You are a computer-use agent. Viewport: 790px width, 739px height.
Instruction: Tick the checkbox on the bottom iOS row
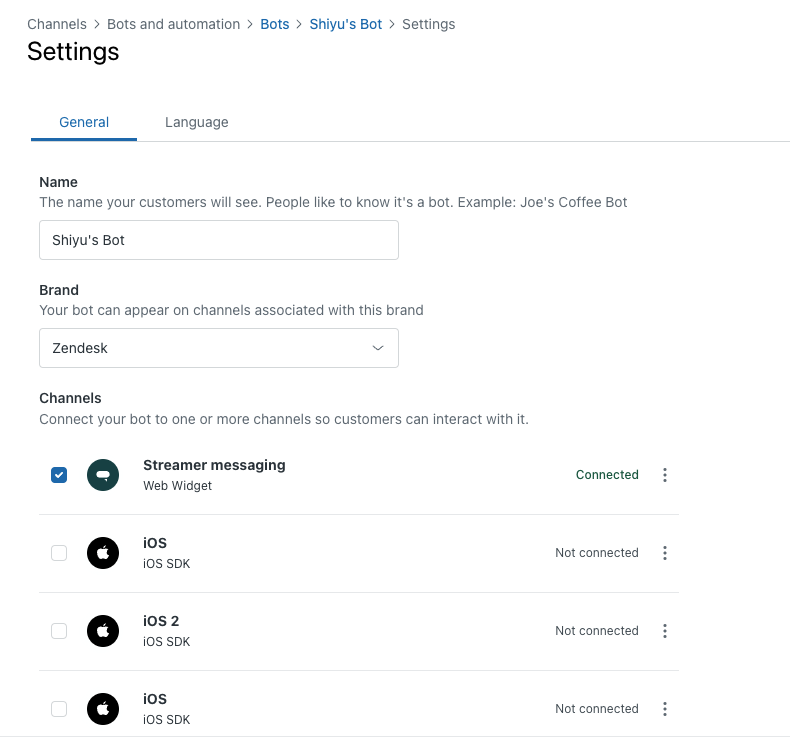tap(59, 709)
